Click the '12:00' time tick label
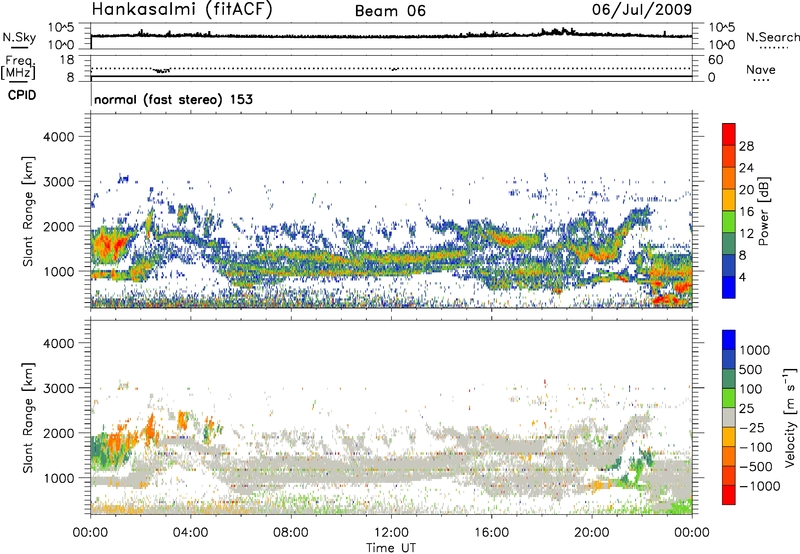This screenshot has height=554, width=800. click(x=391, y=533)
